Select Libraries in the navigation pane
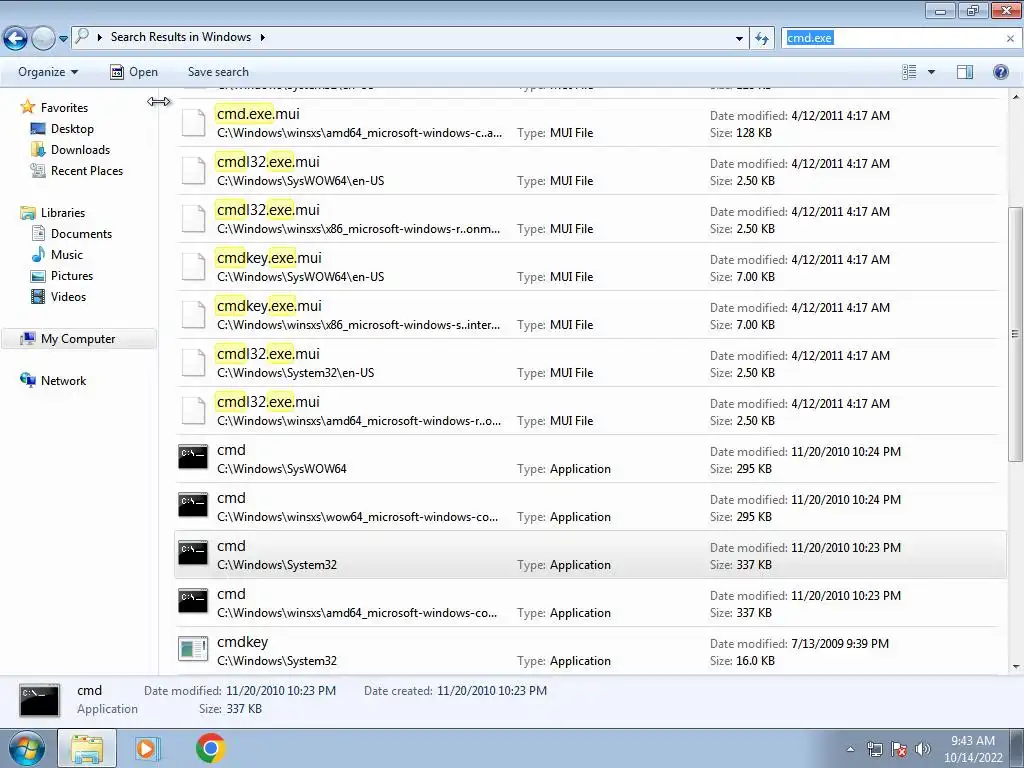Screen dimensions: 1024x768 click(63, 213)
